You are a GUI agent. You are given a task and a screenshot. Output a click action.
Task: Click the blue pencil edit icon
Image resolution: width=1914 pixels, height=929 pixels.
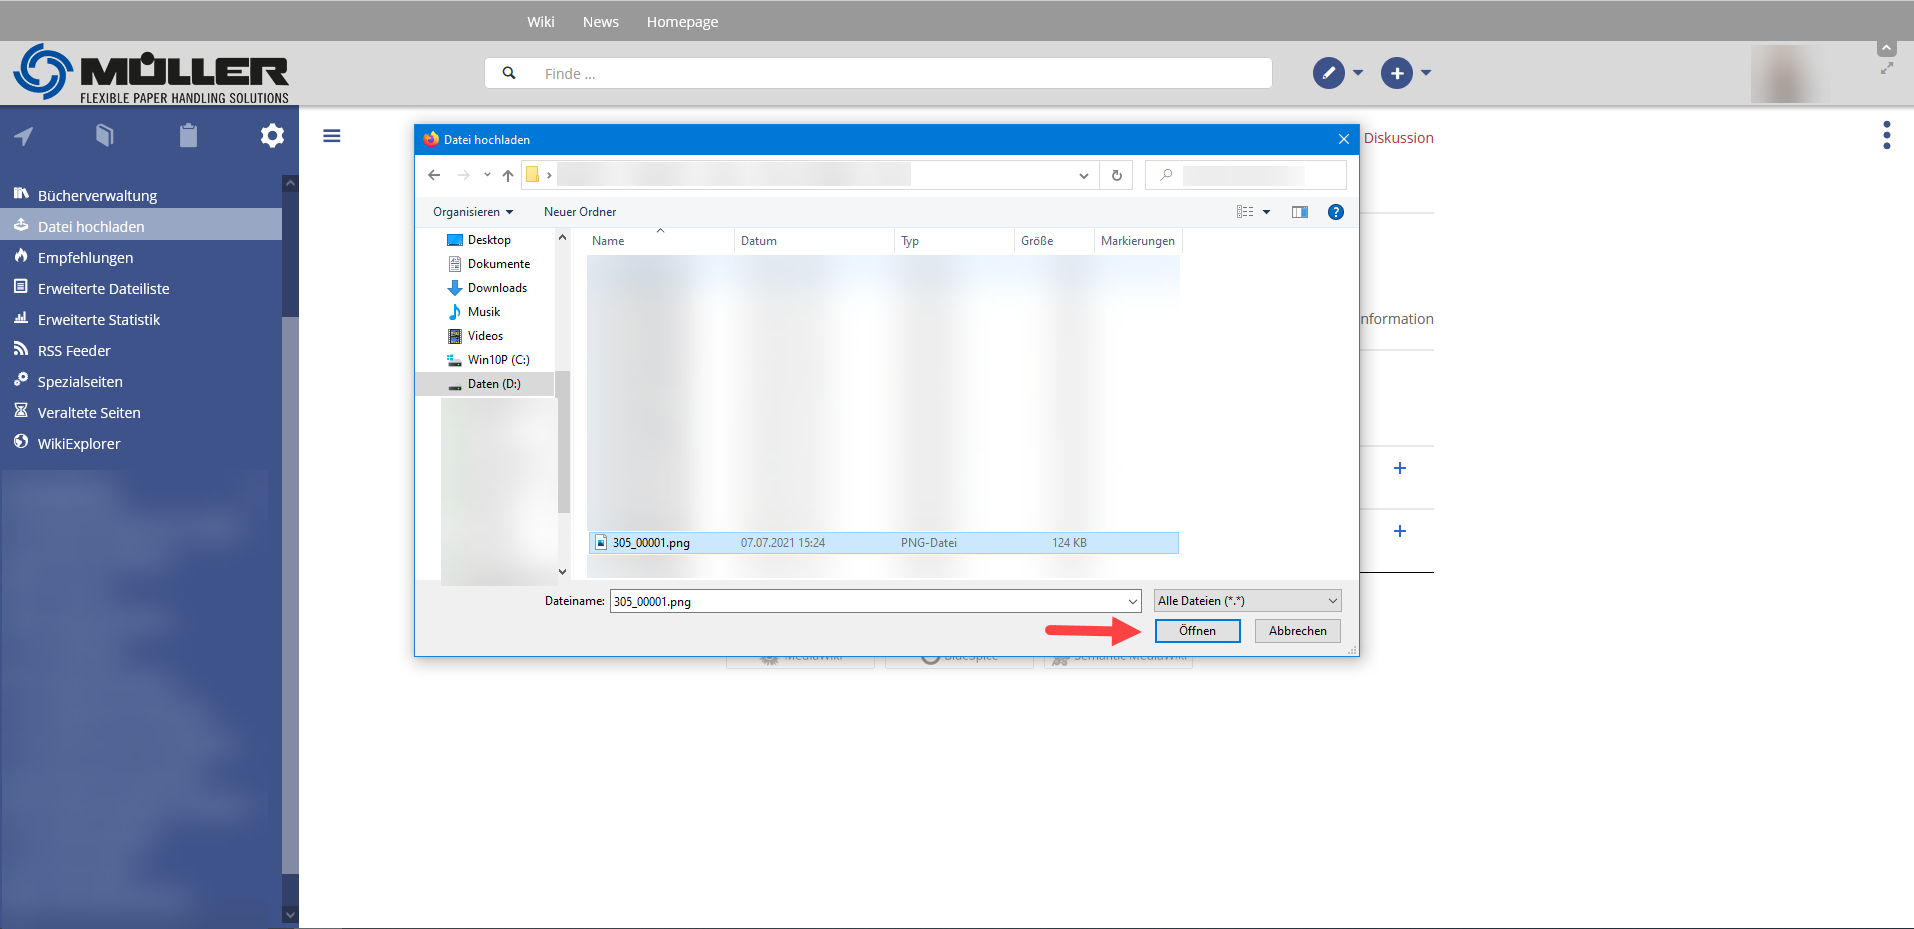pos(1328,73)
